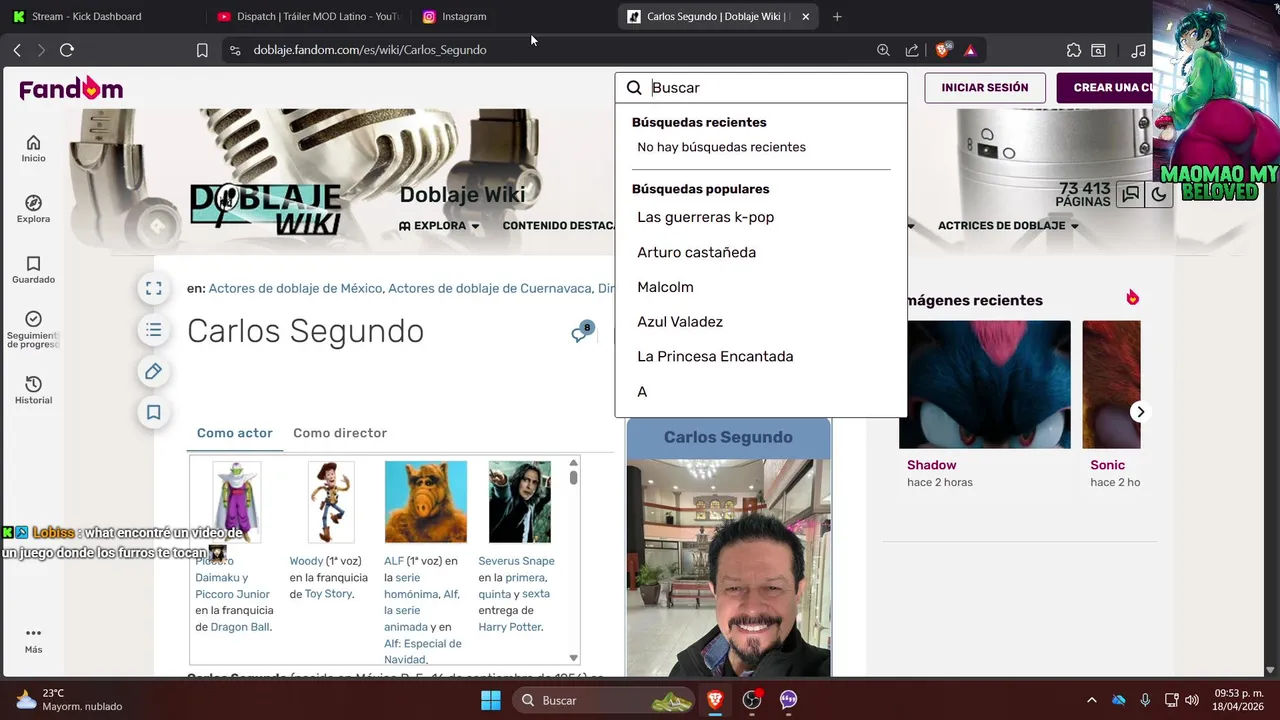The image size is (1280, 720).
Task: Open browser extensions puzzle icon
Action: pyautogui.click(x=1074, y=50)
